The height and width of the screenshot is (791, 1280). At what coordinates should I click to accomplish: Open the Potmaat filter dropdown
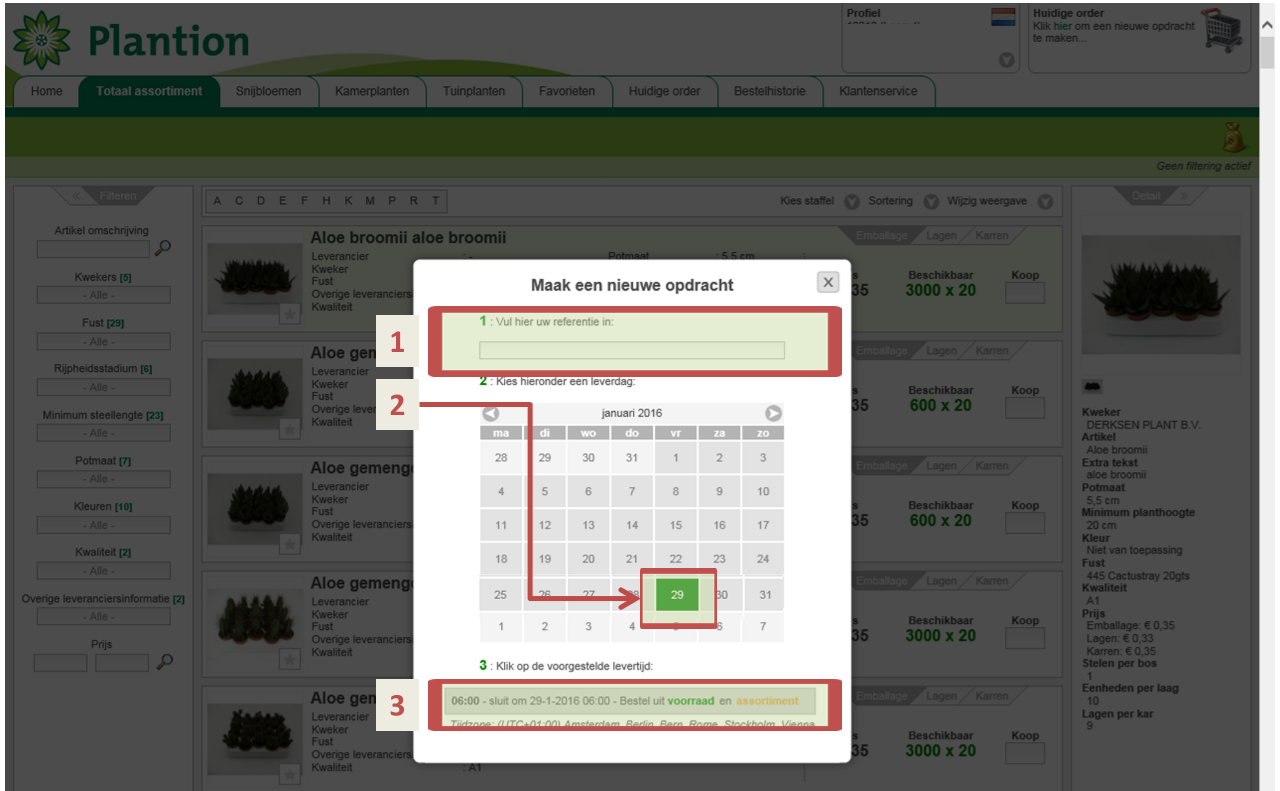[104, 479]
